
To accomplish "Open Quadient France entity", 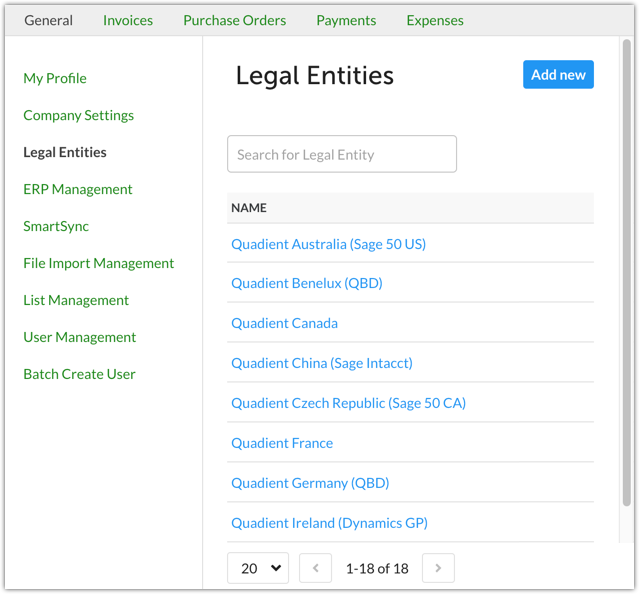I will tap(282, 443).
